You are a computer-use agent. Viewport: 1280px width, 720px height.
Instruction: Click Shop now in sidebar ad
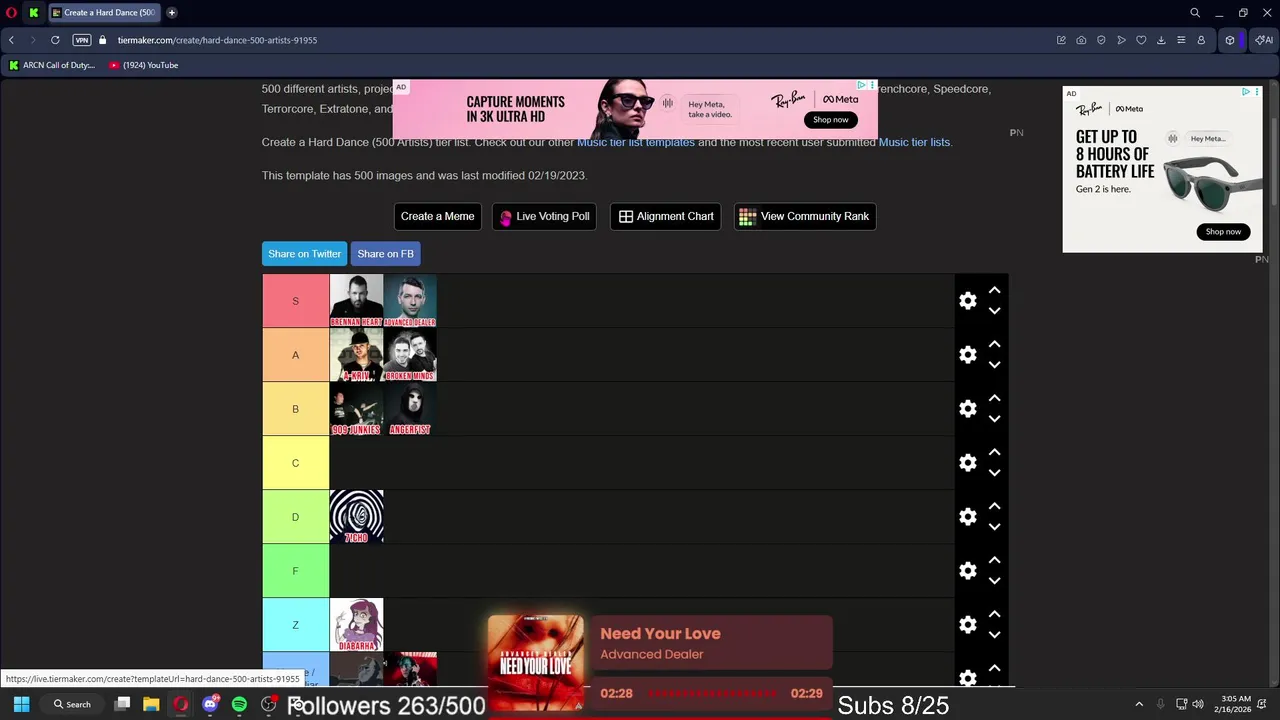pyautogui.click(x=1223, y=232)
